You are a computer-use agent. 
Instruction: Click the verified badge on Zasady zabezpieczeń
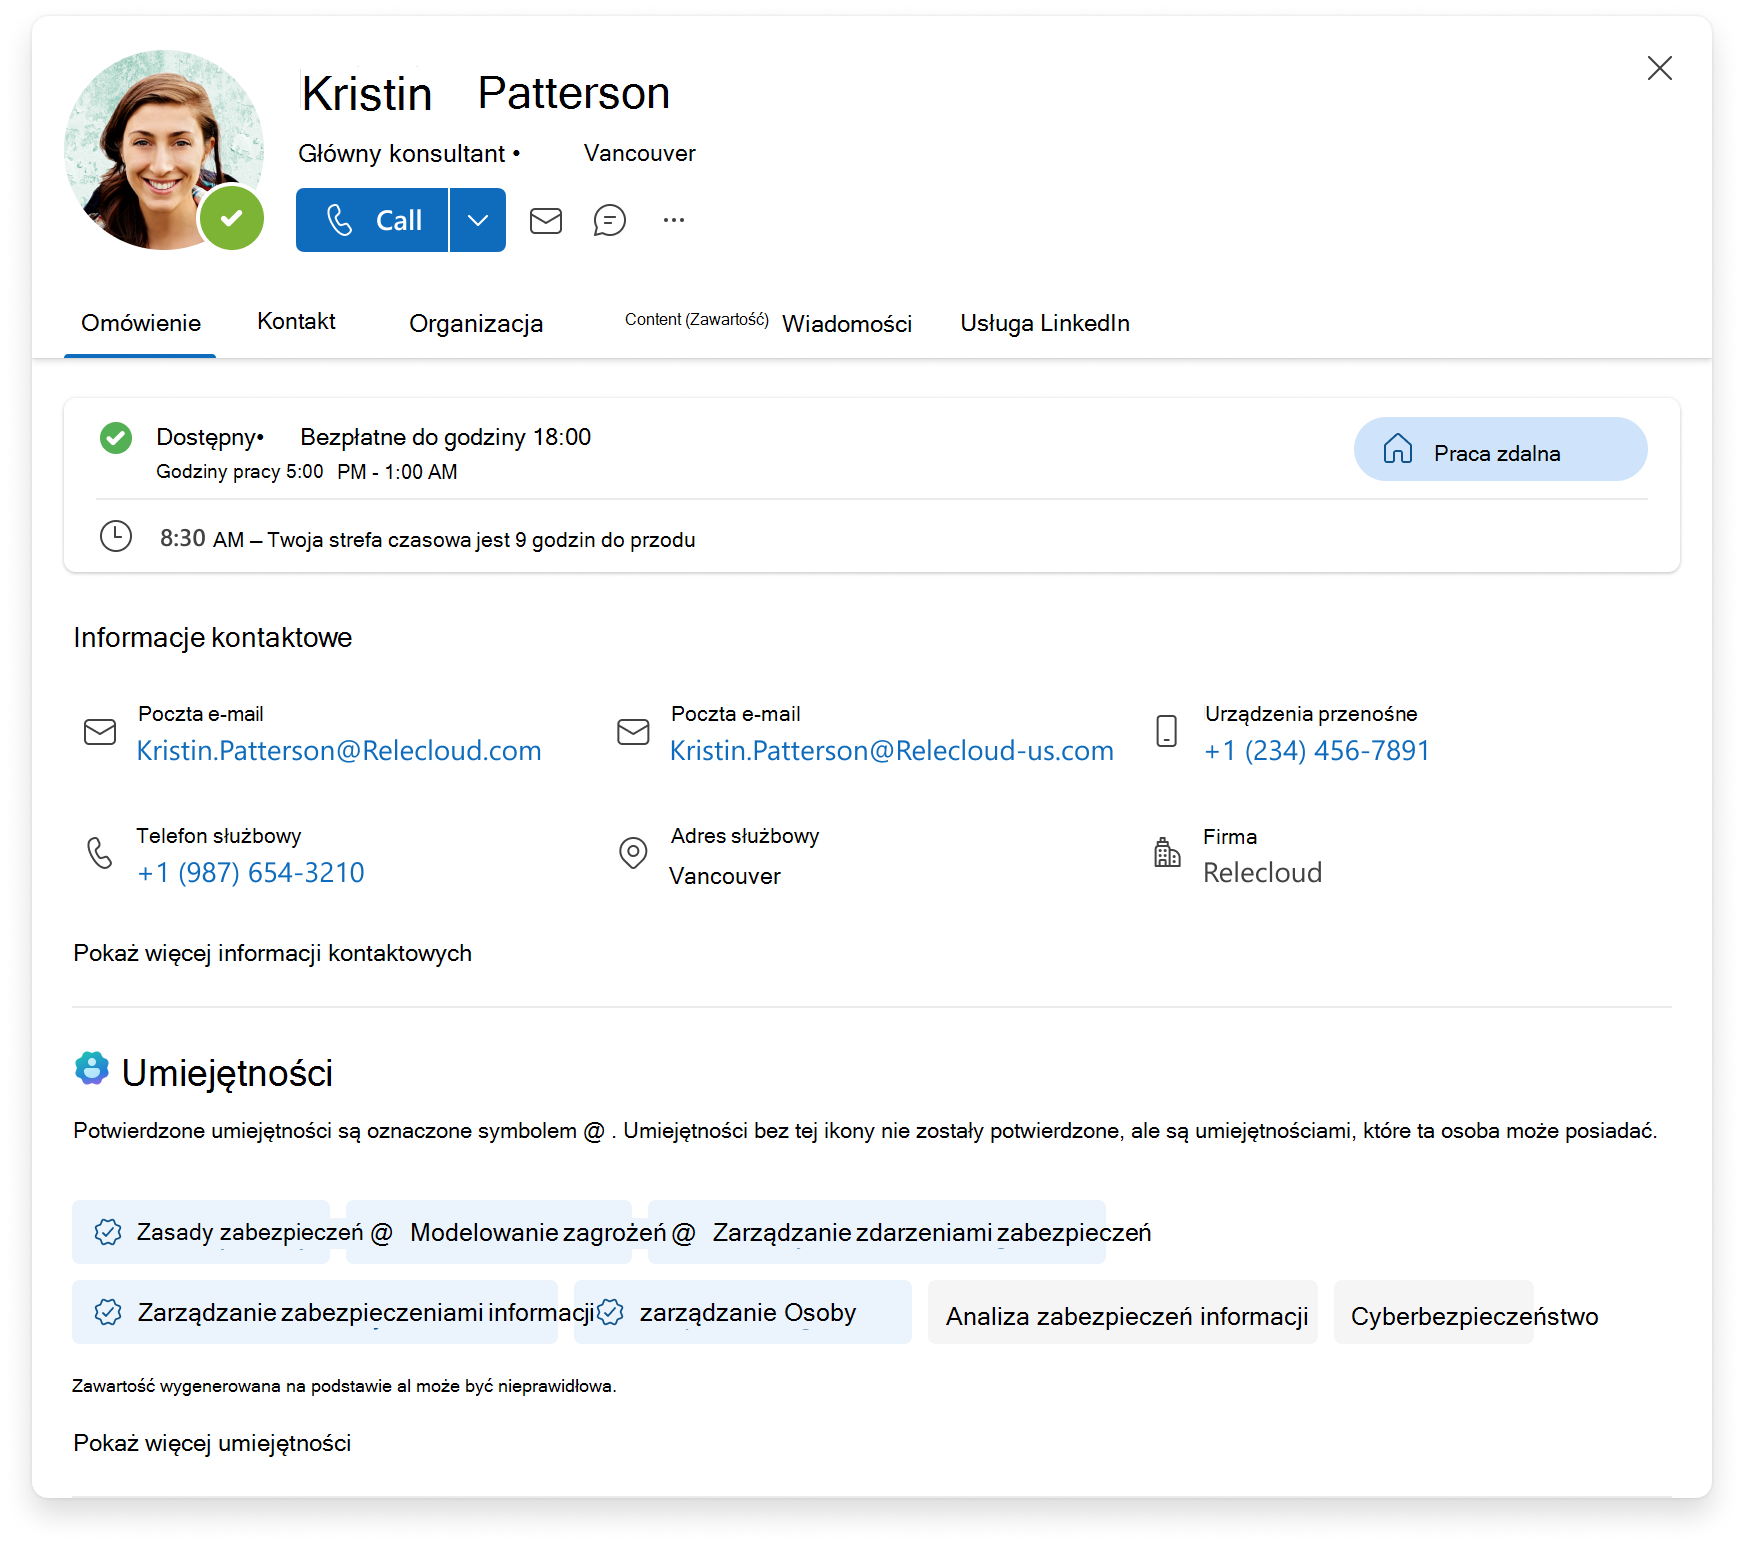pyautogui.click(x=108, y=1232)
